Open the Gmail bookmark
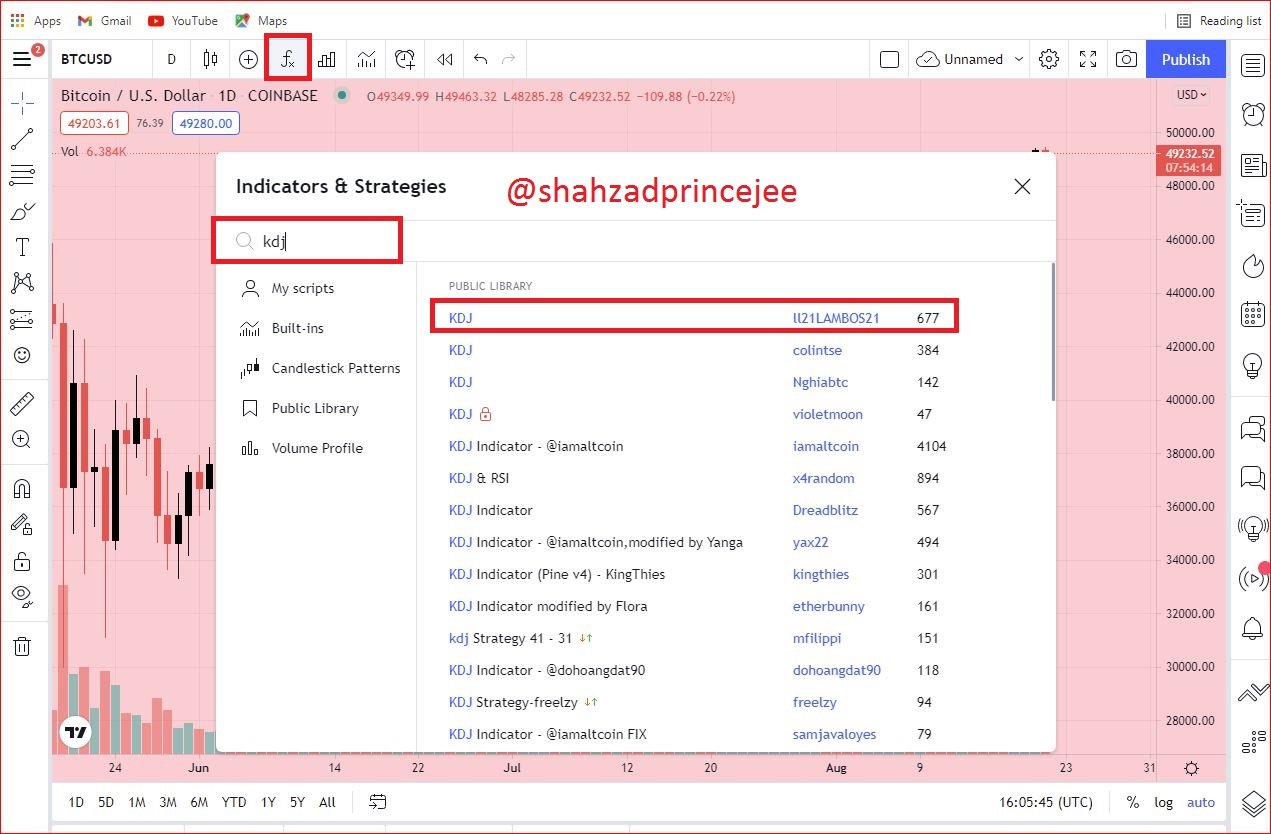The image size is (1271, 834). [x=104, y=20]
